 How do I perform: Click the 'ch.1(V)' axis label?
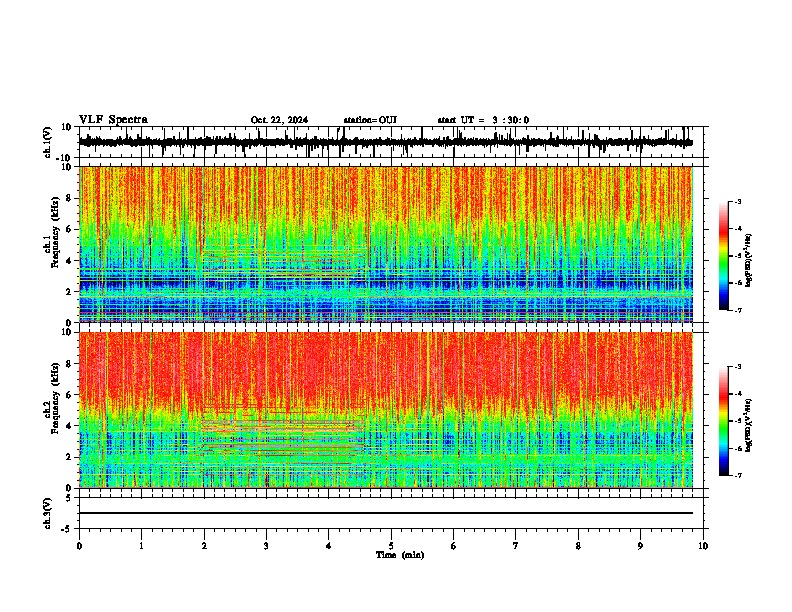click(x=48, y=142)
